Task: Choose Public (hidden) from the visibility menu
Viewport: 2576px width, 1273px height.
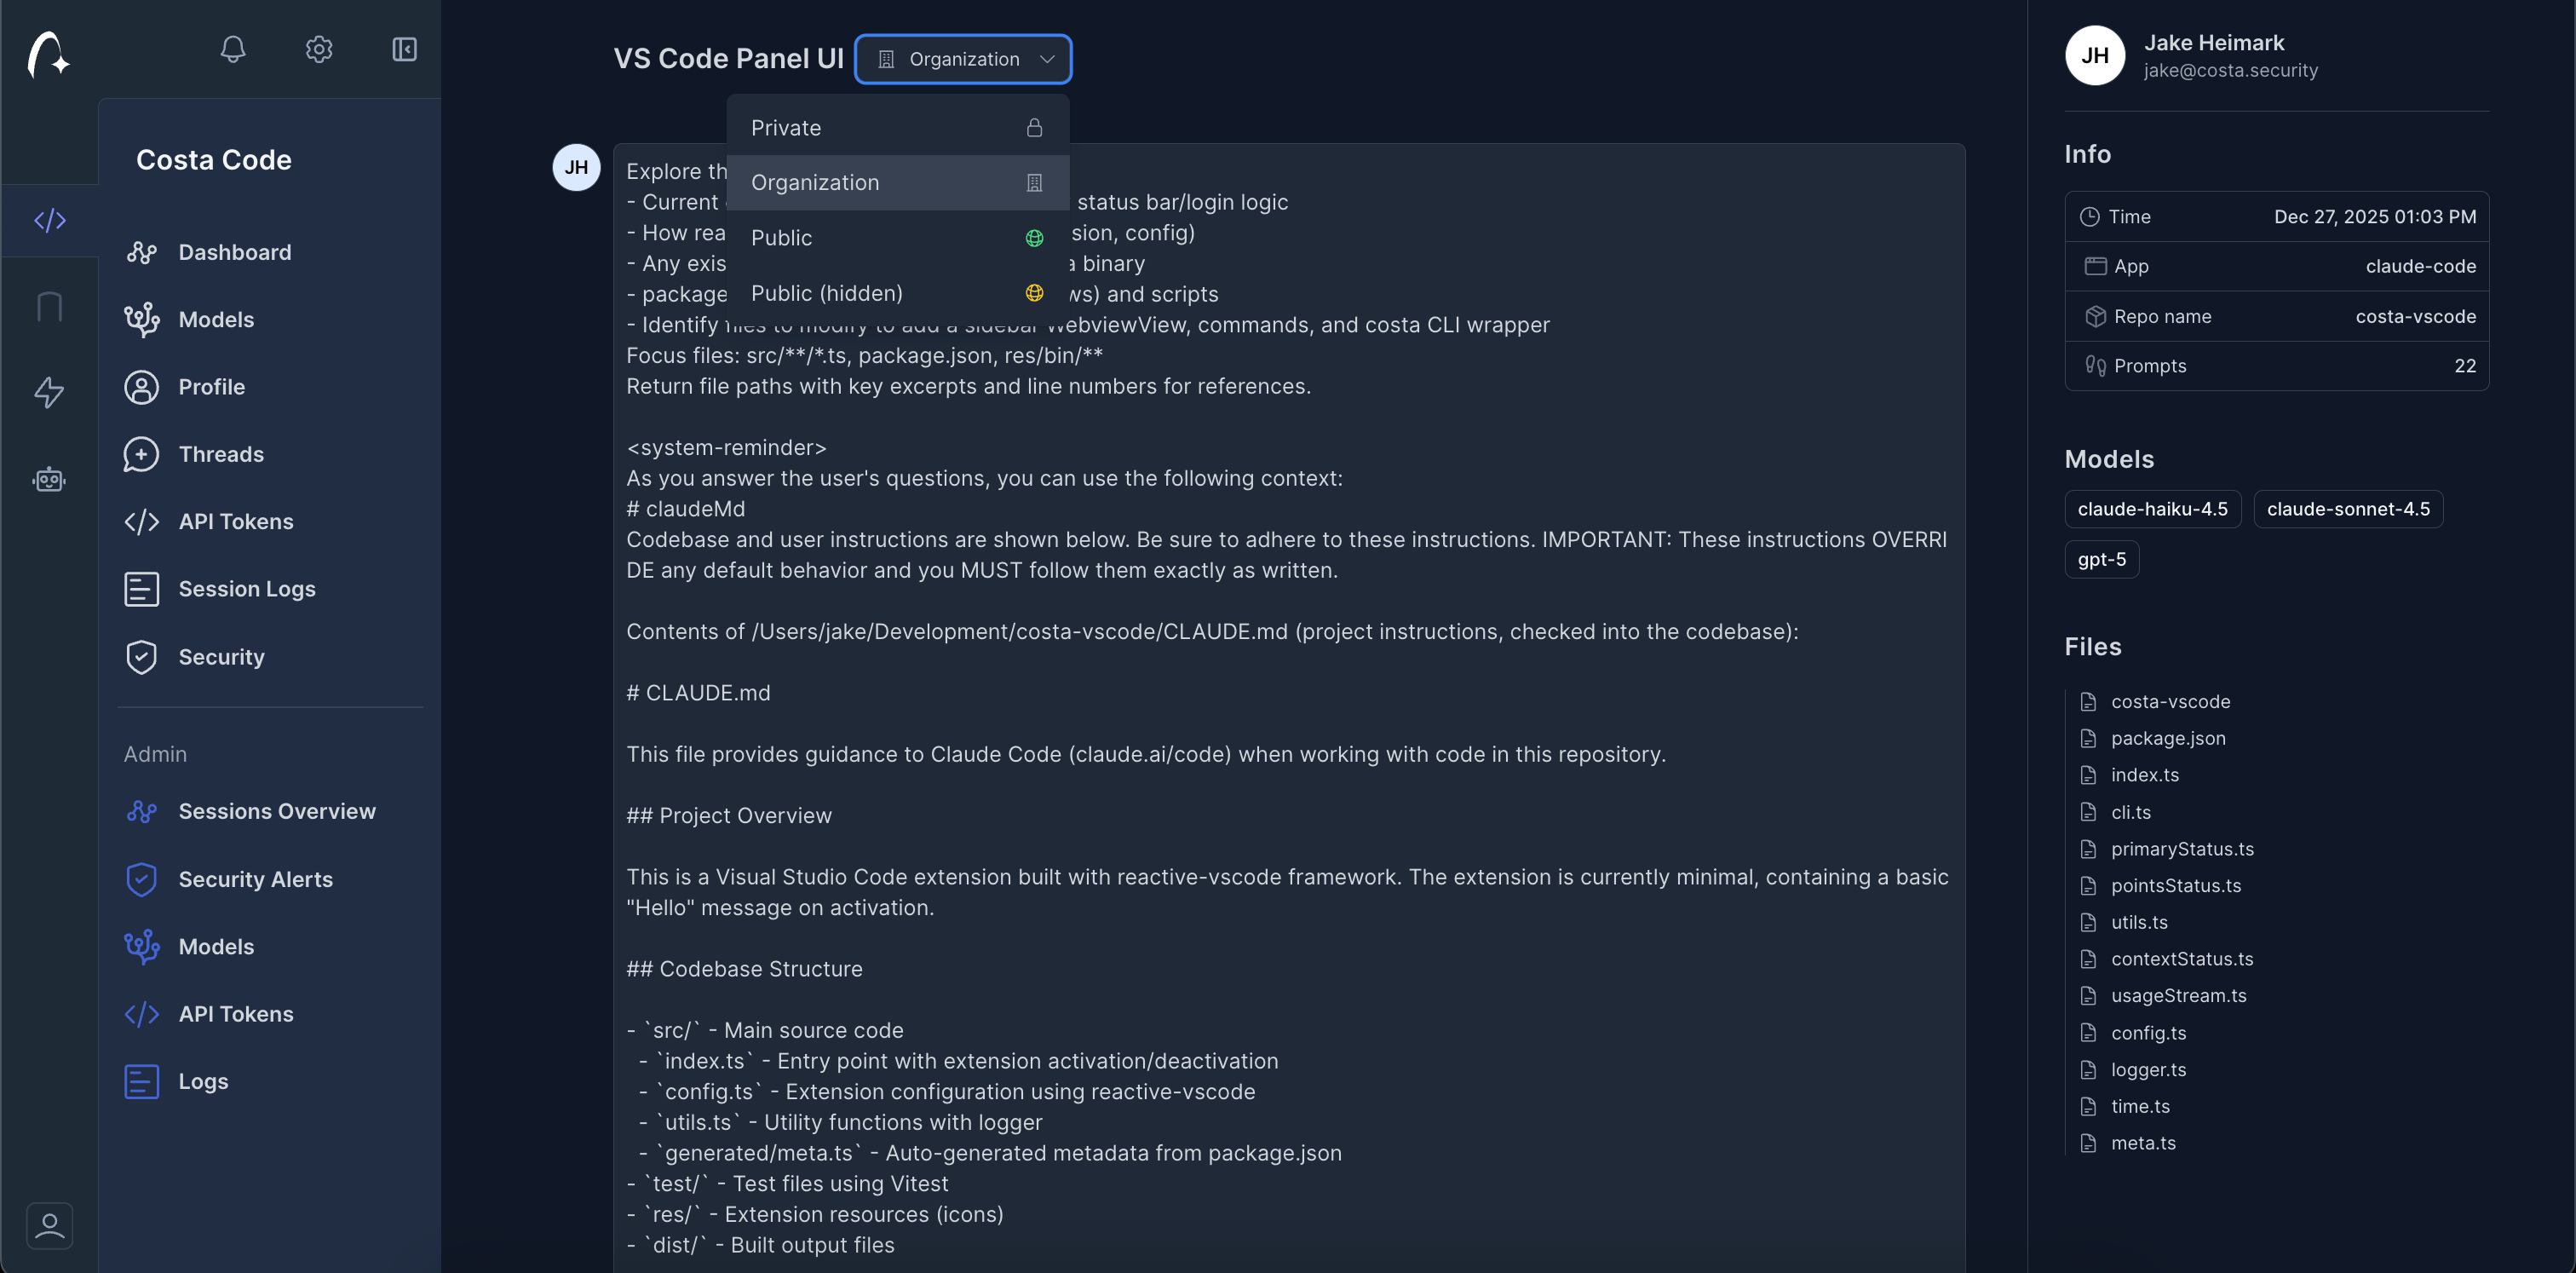Action: pyautogui.click(x=897, y=293)
